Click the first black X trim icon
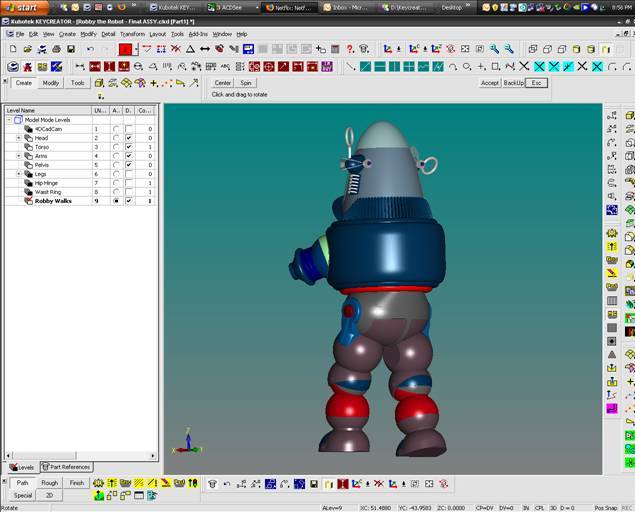 point(524,66)
